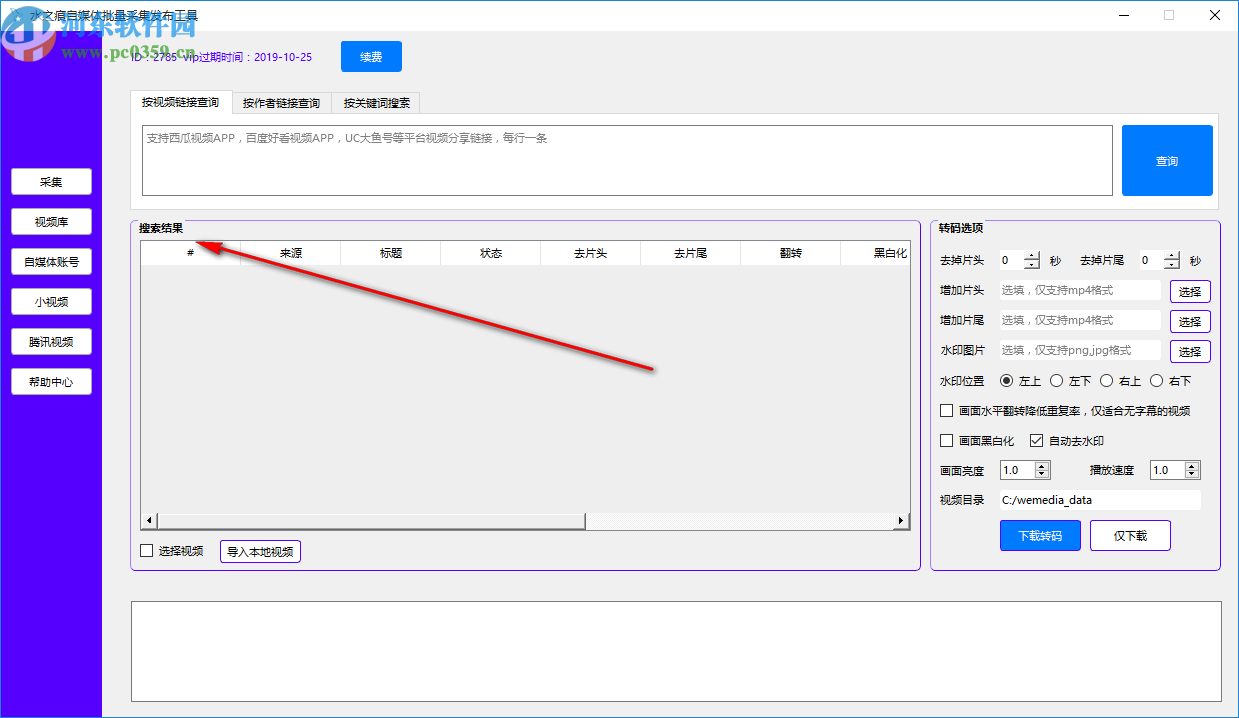Viewport: 1239px width, 718px height.
Task: Decrease 画面亮度 value with down arrow
Action: [1043, 474]
